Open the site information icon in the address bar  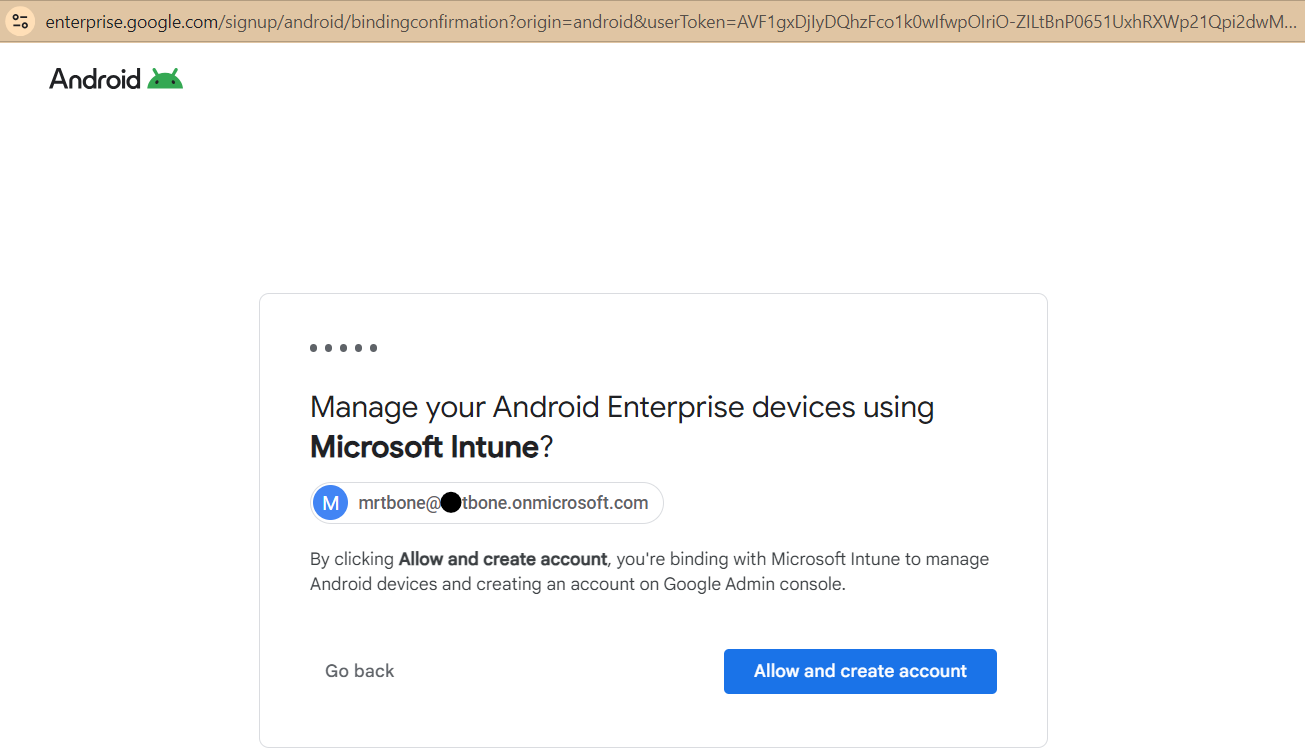tap(20, 20)
